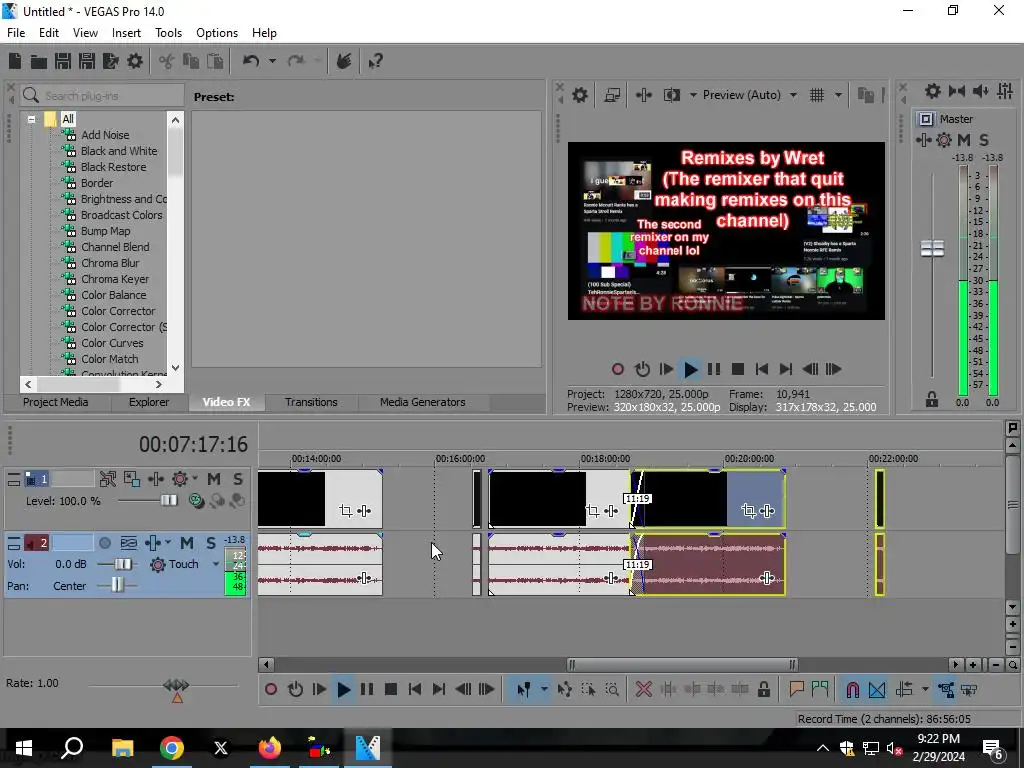Select Envelope Edit tool in the bottom toolbar
Screen dimensions: 1024x768
(565, 690)
